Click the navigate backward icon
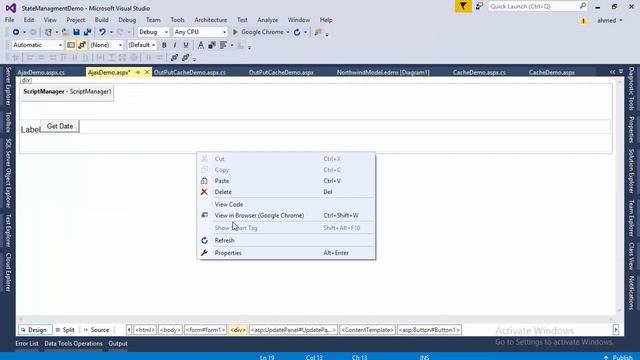This screenshot has width=640, height=360. coord(16,32)
